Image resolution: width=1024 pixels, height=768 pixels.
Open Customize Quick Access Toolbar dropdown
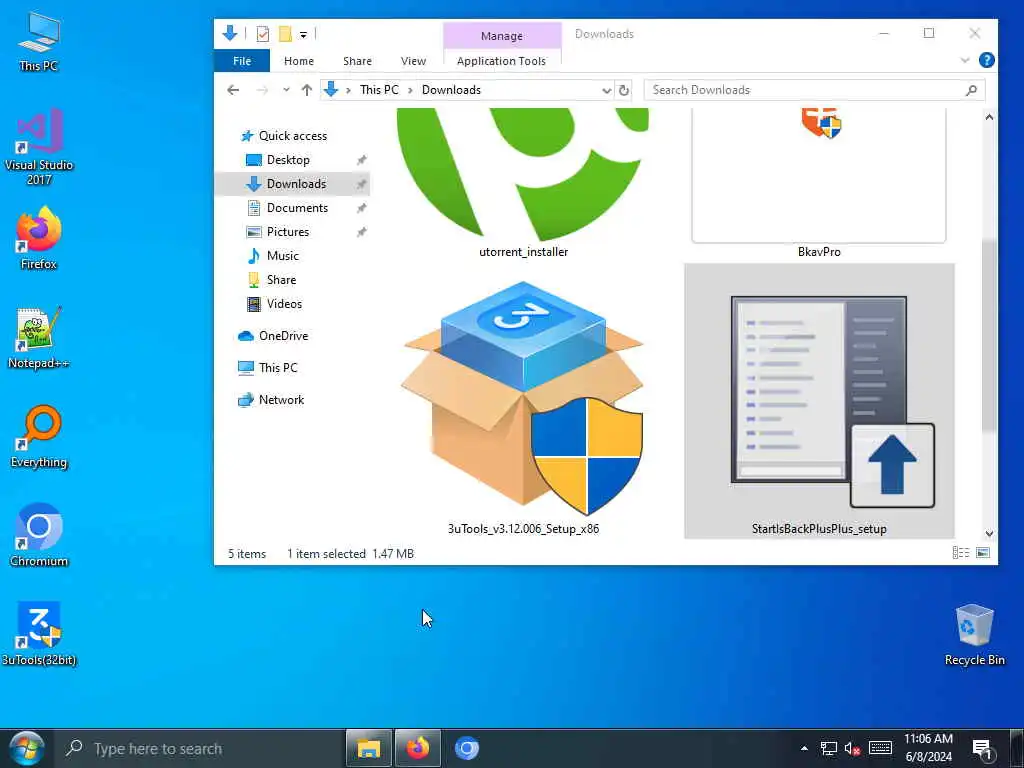pyautogui.click(x=304, y=35)
